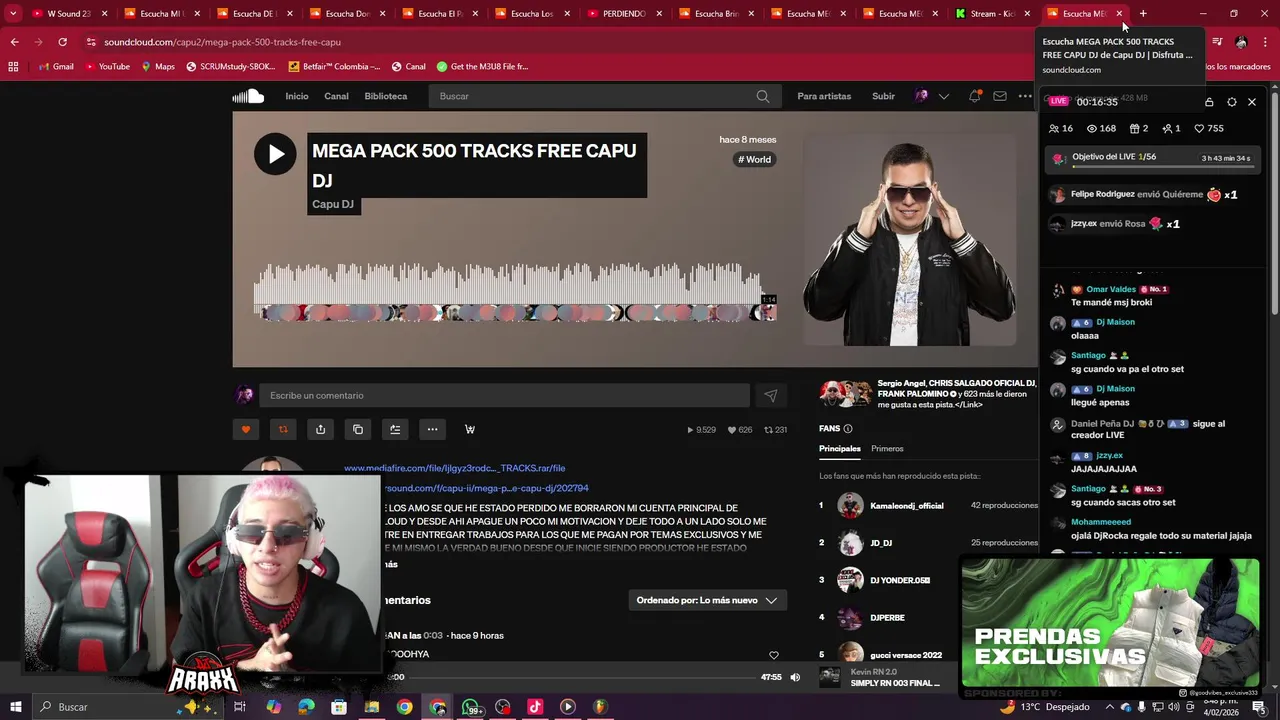Open TikTok from the taskbar
The height and width of the screenshot is (720, 1280).
[535, 706]
